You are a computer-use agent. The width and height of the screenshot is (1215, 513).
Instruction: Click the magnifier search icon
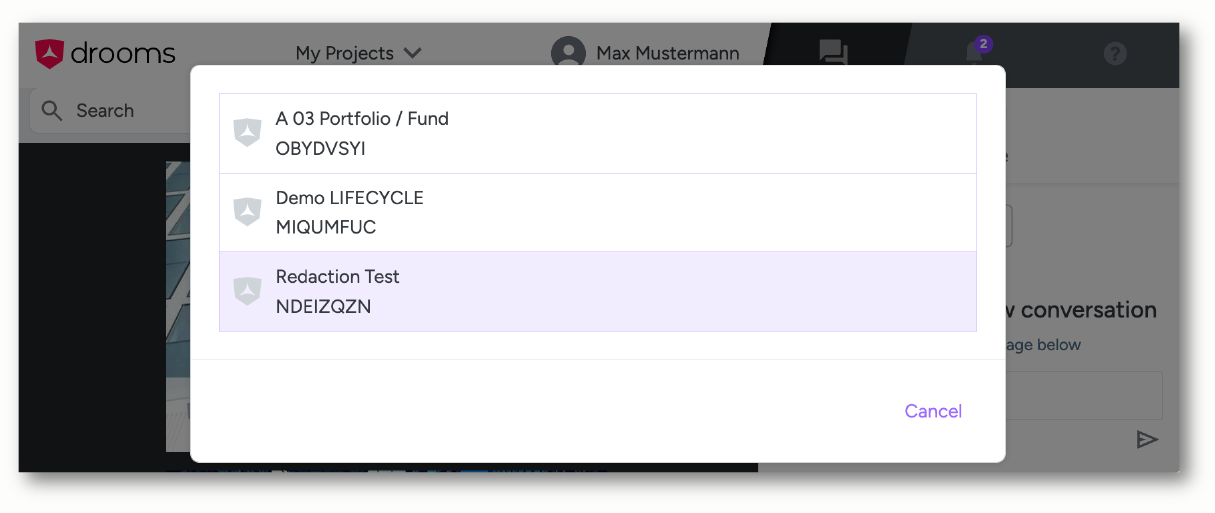pos(52,111)
